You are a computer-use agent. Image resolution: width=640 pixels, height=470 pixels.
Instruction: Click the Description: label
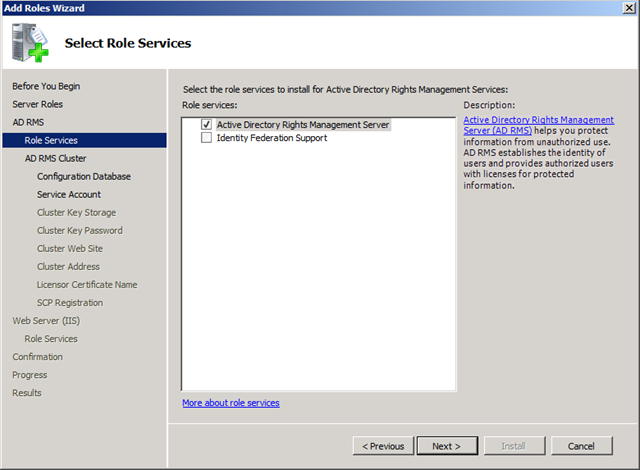[489, 105]
